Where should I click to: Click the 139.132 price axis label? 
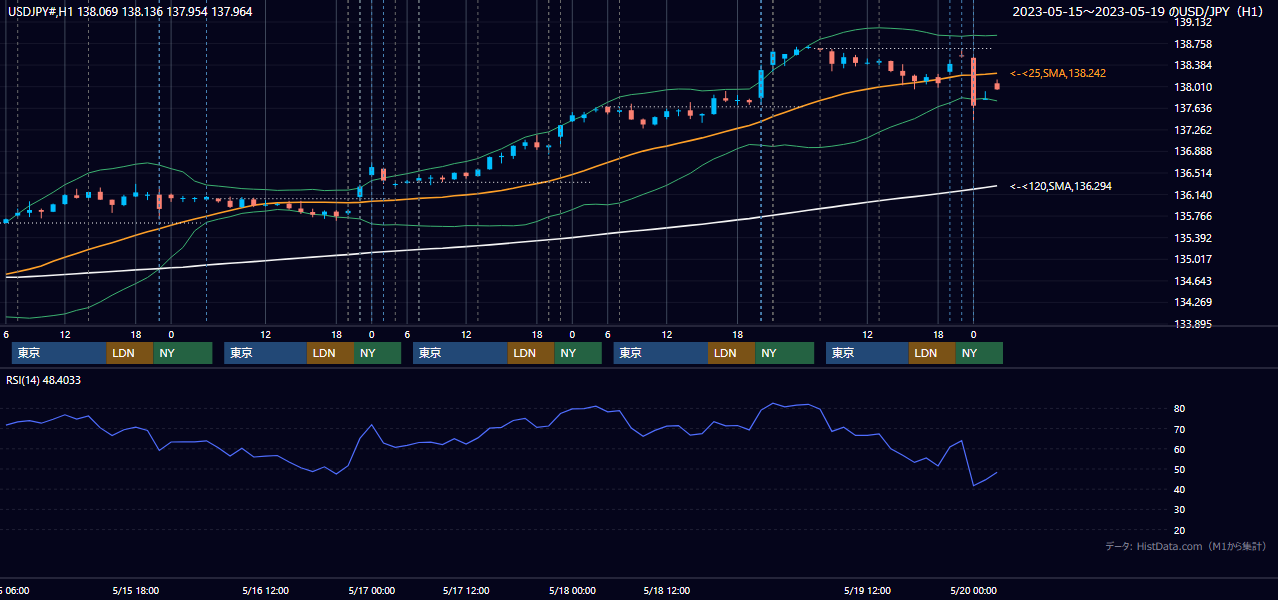[1193, 22]
